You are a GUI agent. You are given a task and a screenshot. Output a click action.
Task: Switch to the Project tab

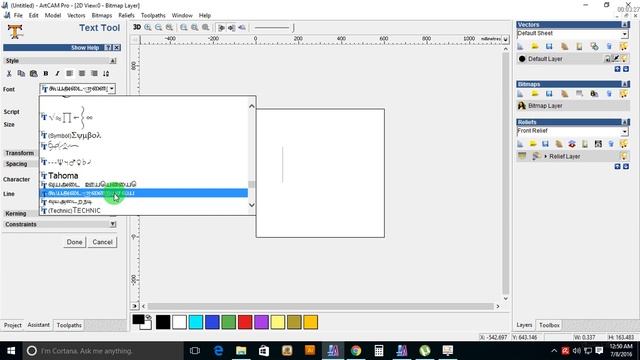[x=13, y=325]
